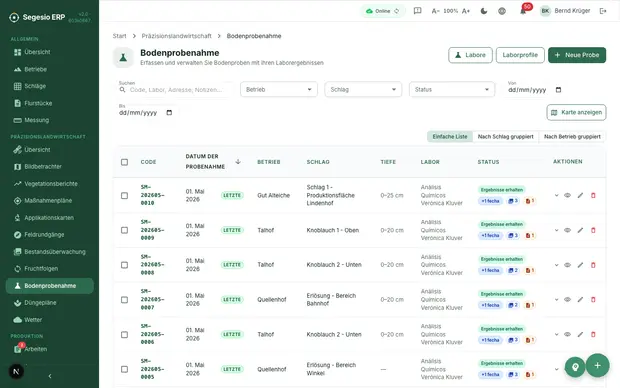Increase font size with A+ button
620x388 pixels.
pyautogui.click(x=466, y=11)
